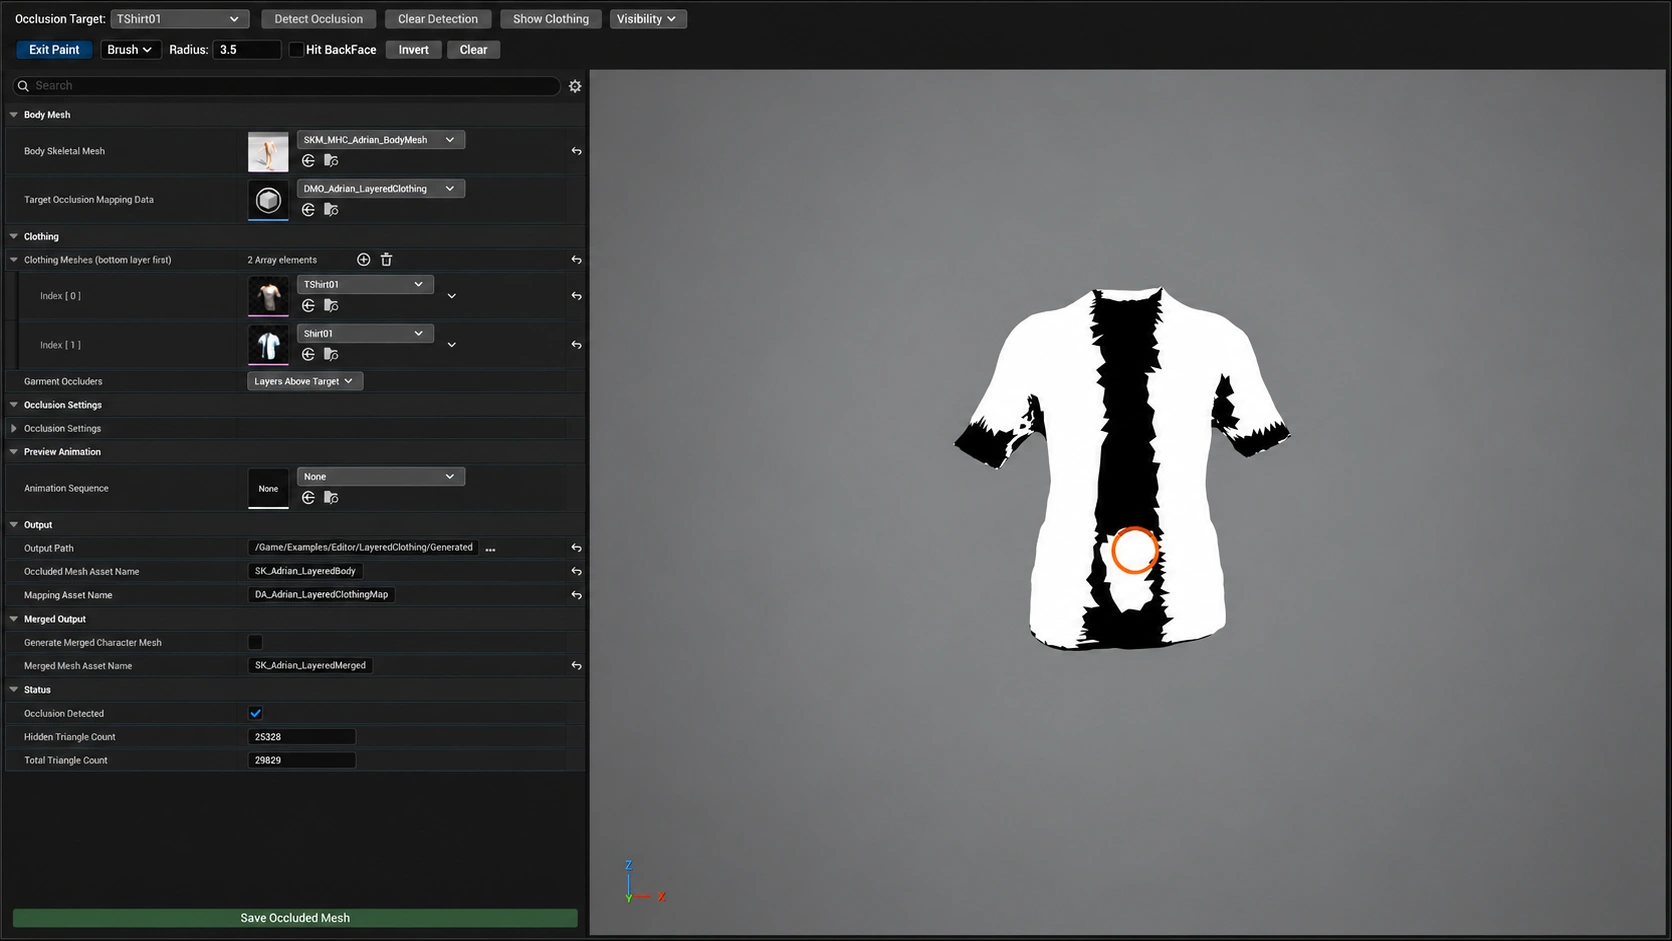Image resolution: width=1672 pixels, height=941 pixels.
Task: Reset Index 1 clothing mesh to default
Action: pos(576,345)
